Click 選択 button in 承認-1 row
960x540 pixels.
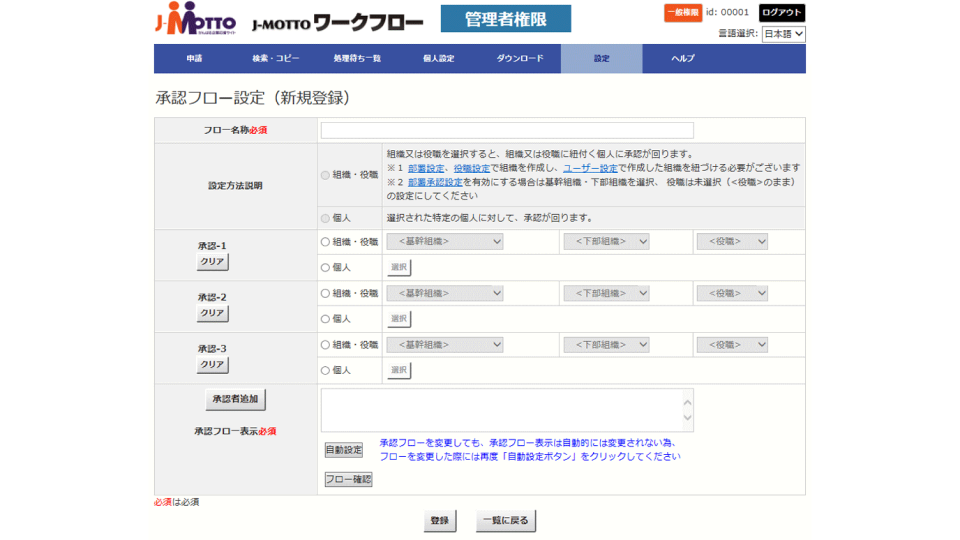pos(399,268)
